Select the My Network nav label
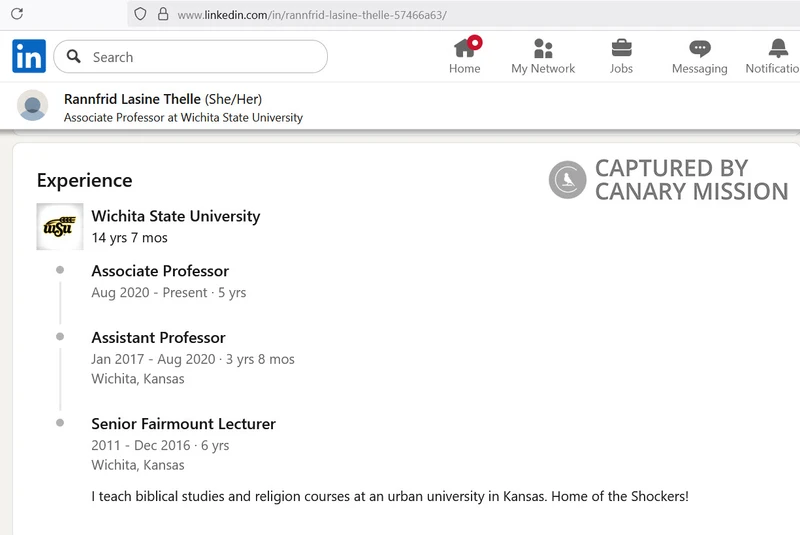The height and width of the screenshot is (535, 800). [x=543, y=68]
